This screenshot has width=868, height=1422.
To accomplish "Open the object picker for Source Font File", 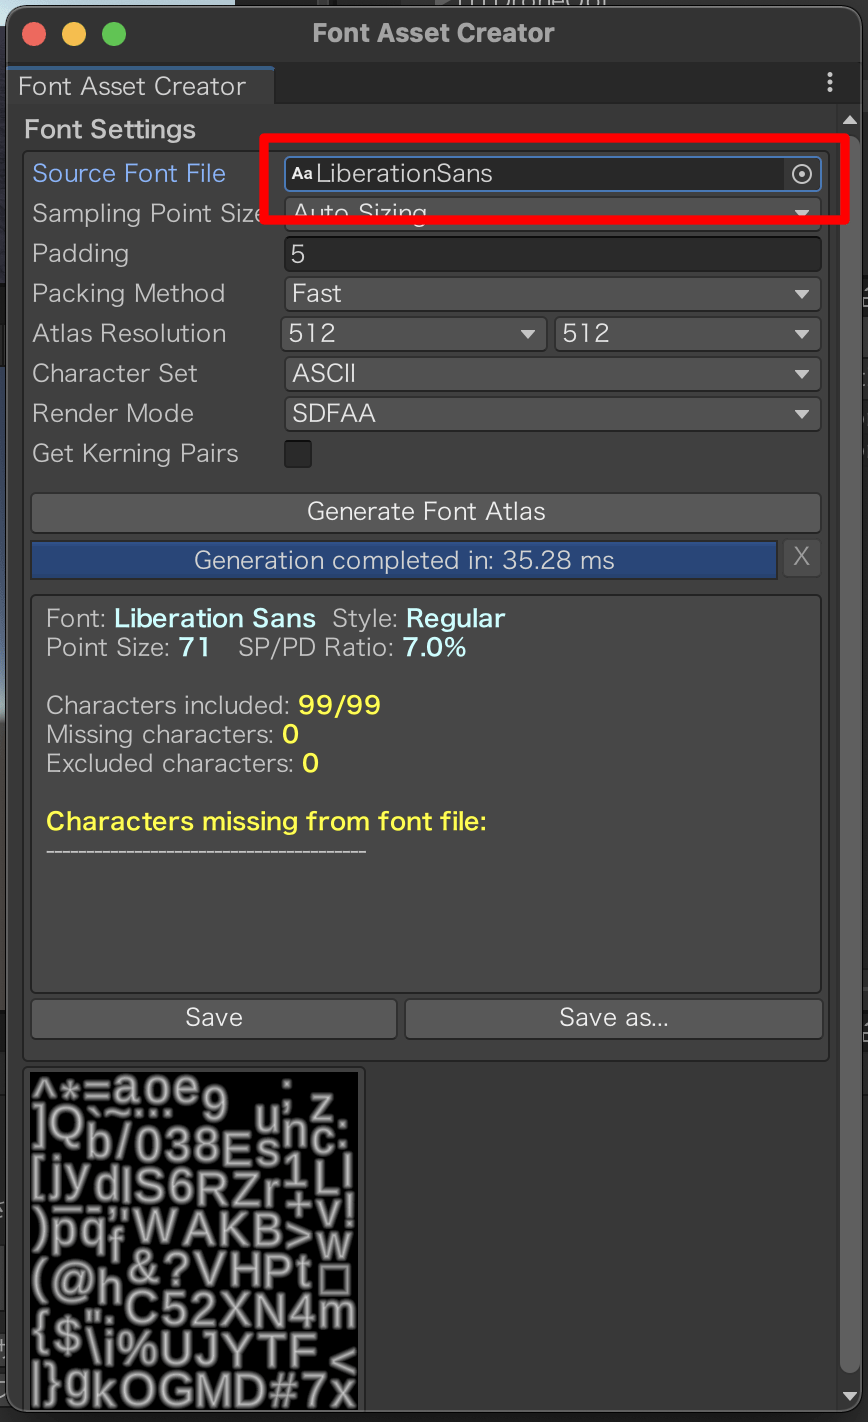I will coord(801,174).
